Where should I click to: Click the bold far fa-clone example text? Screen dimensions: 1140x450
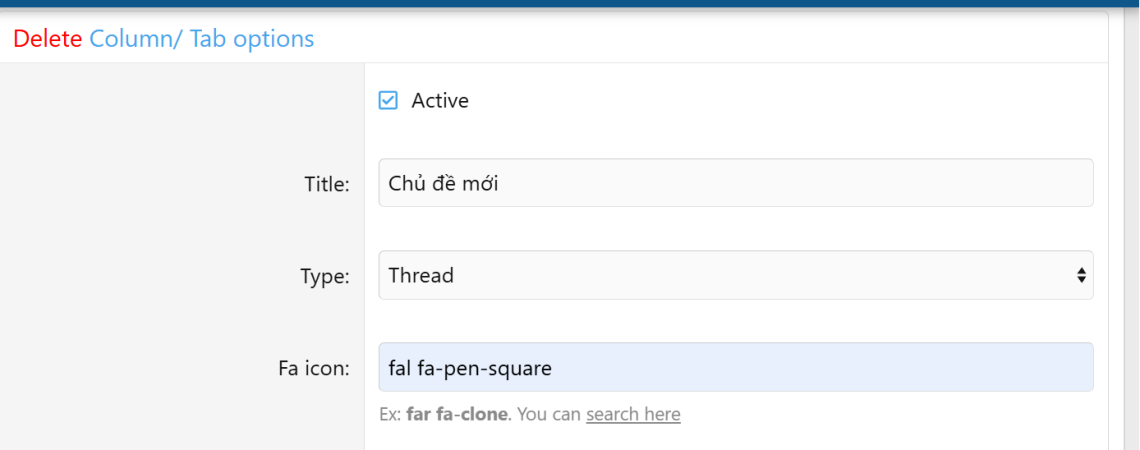457,414
